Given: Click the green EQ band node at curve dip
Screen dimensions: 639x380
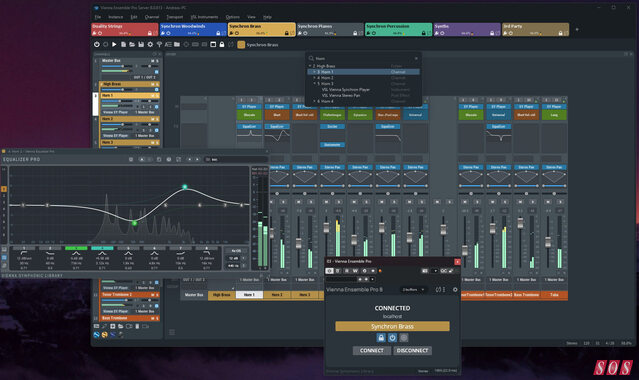Looking at the screenshot, I should (134, 223).
